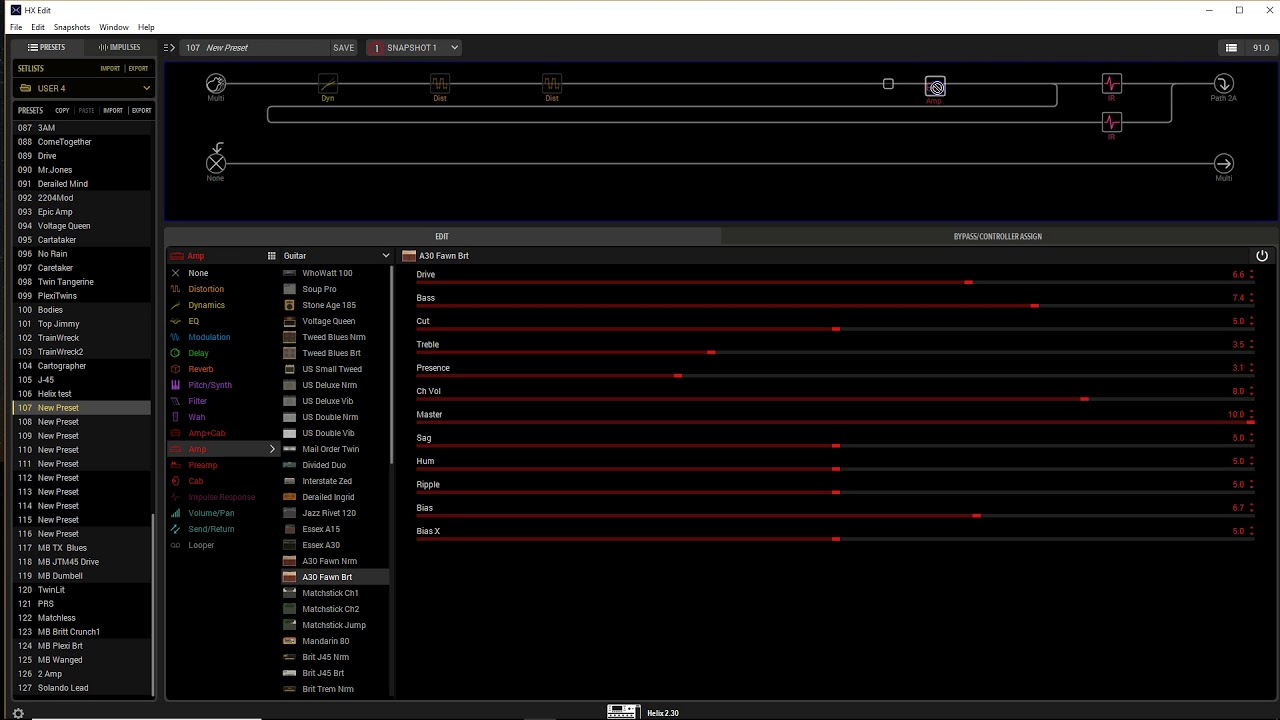Switch to the Impulses tab
1280x720 pixels.
120,47
